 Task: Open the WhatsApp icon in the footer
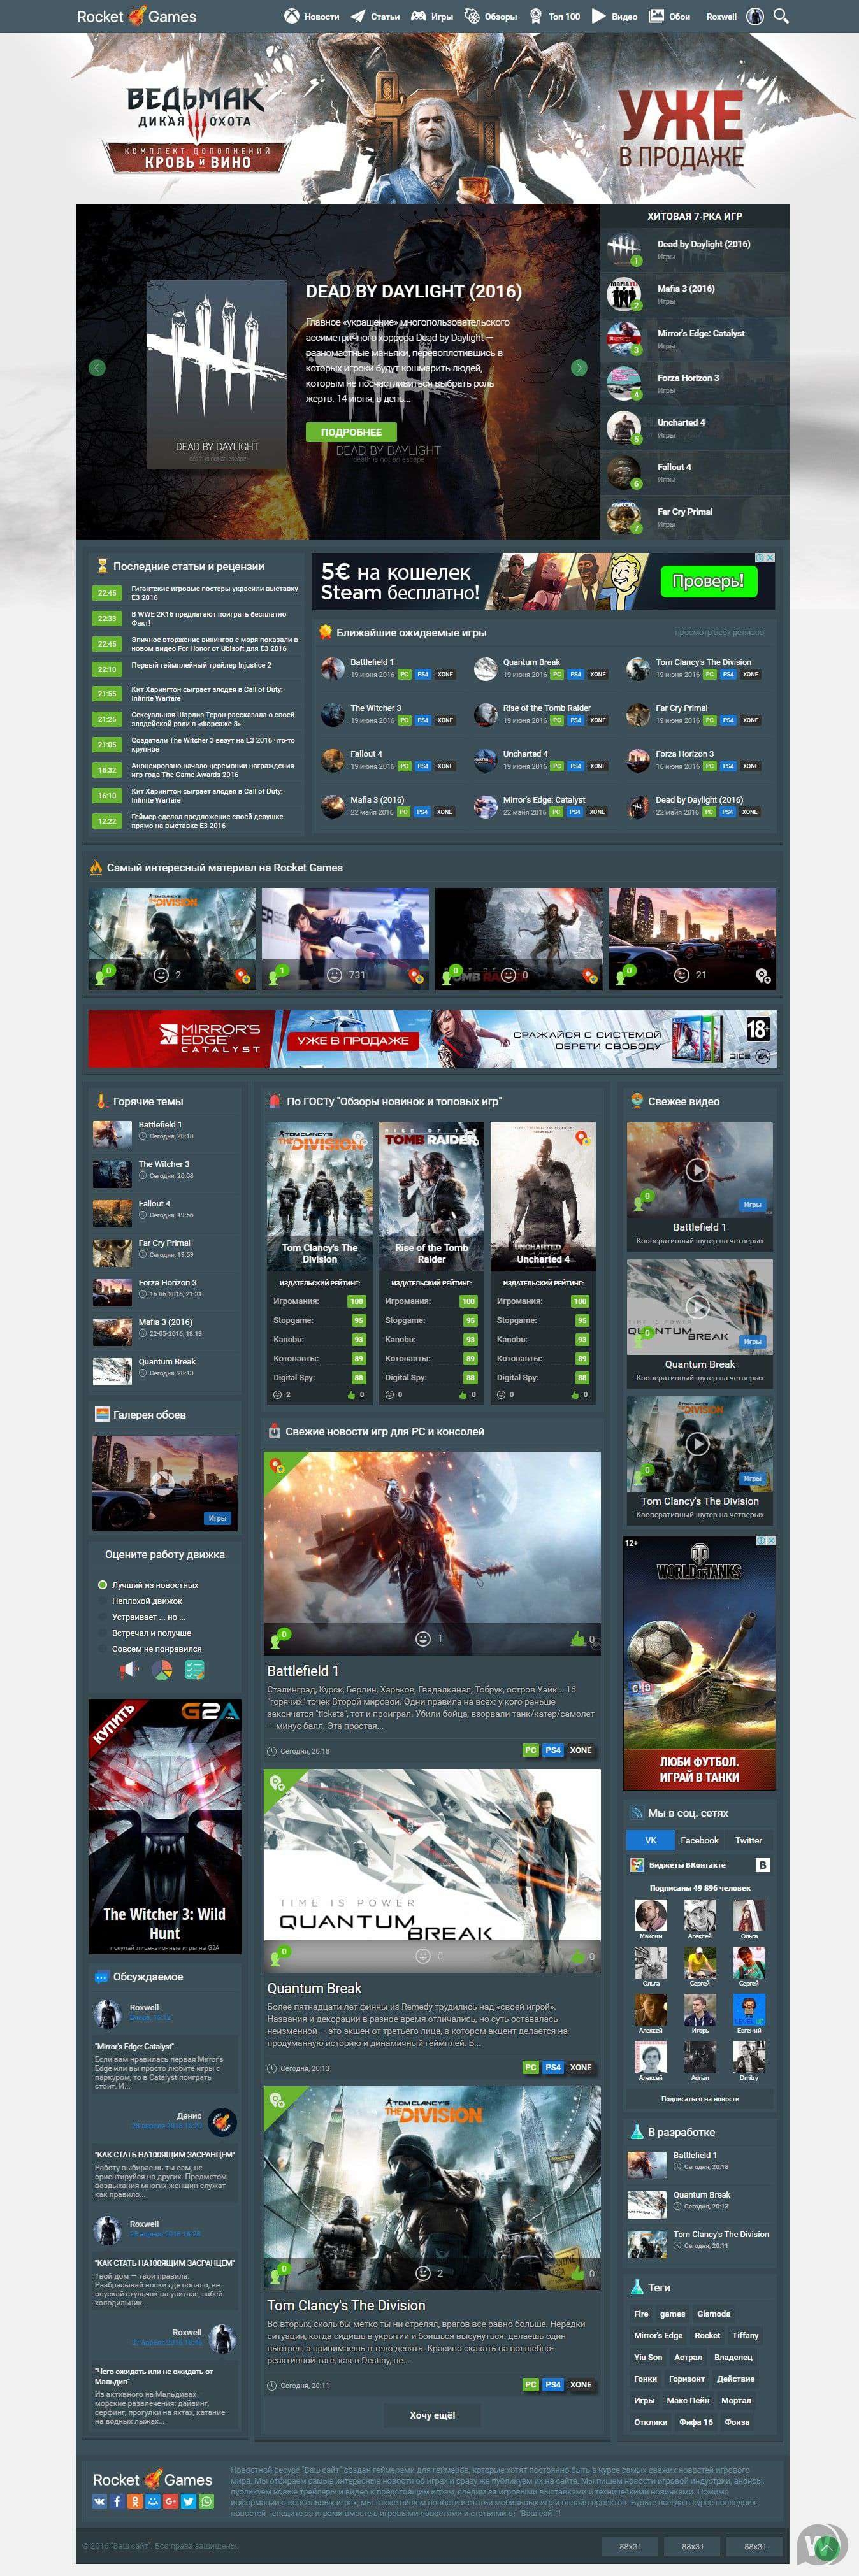pos(206,2501)
